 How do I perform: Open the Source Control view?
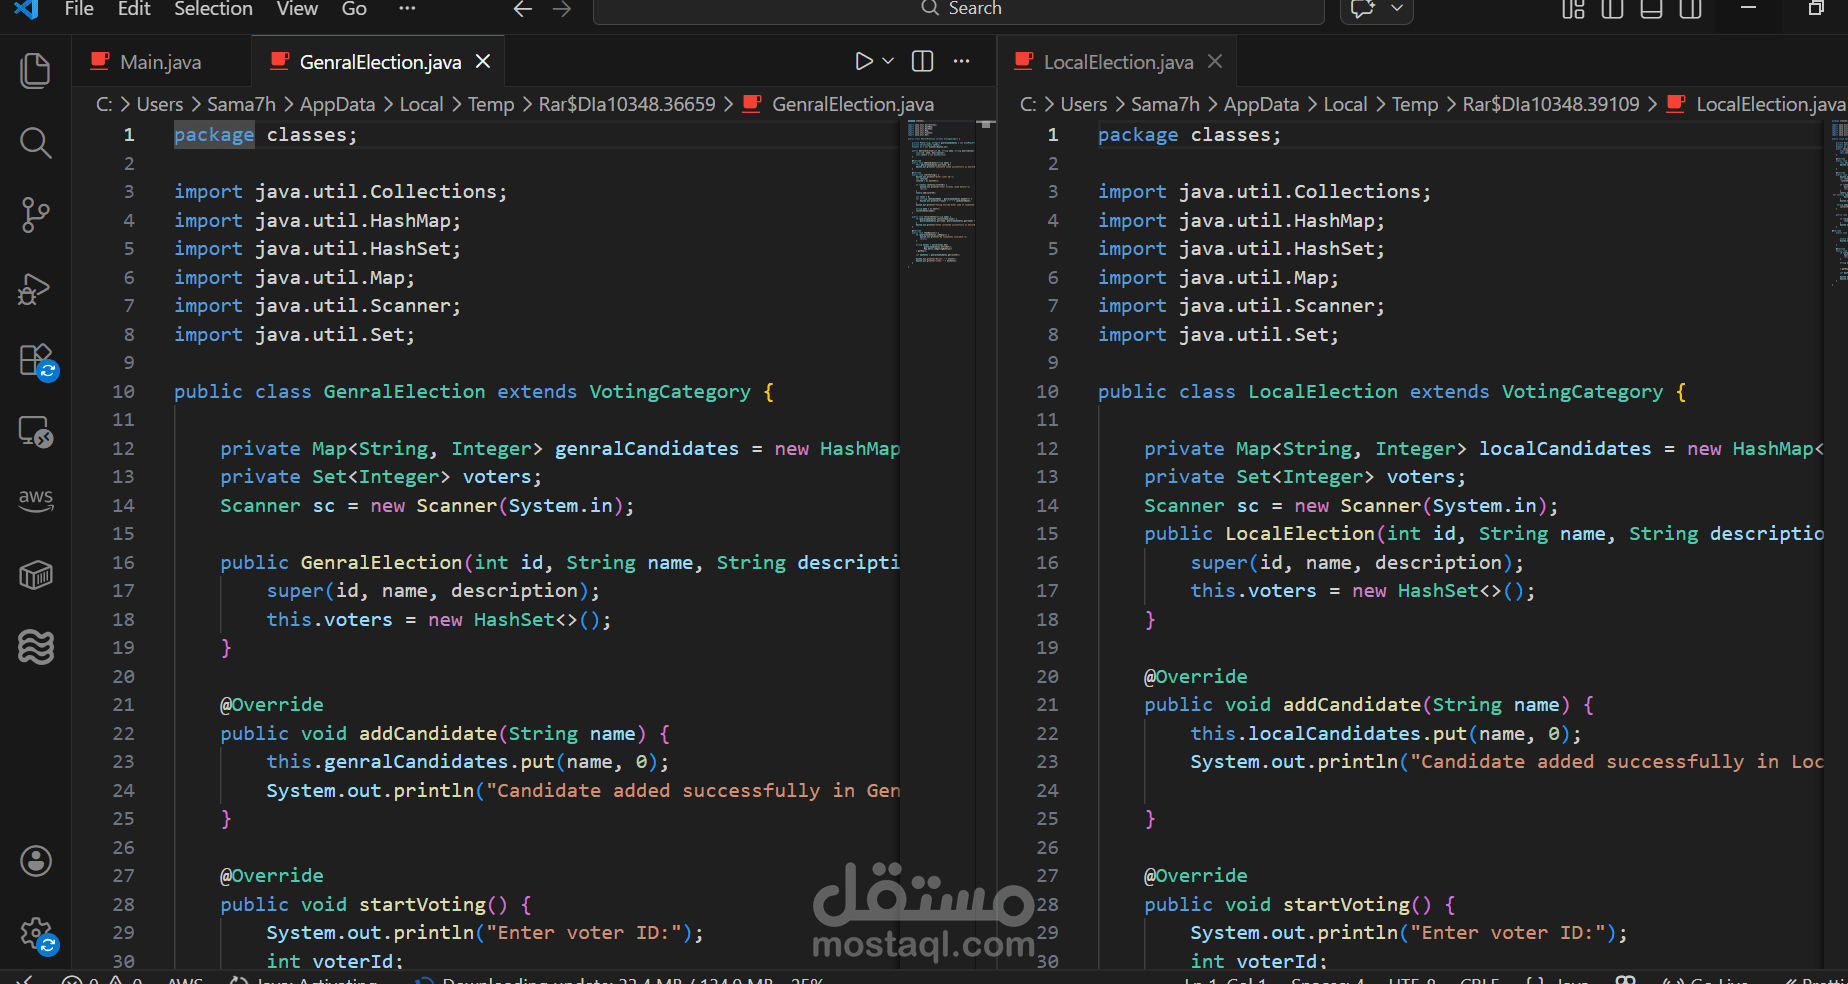[35, 215]
